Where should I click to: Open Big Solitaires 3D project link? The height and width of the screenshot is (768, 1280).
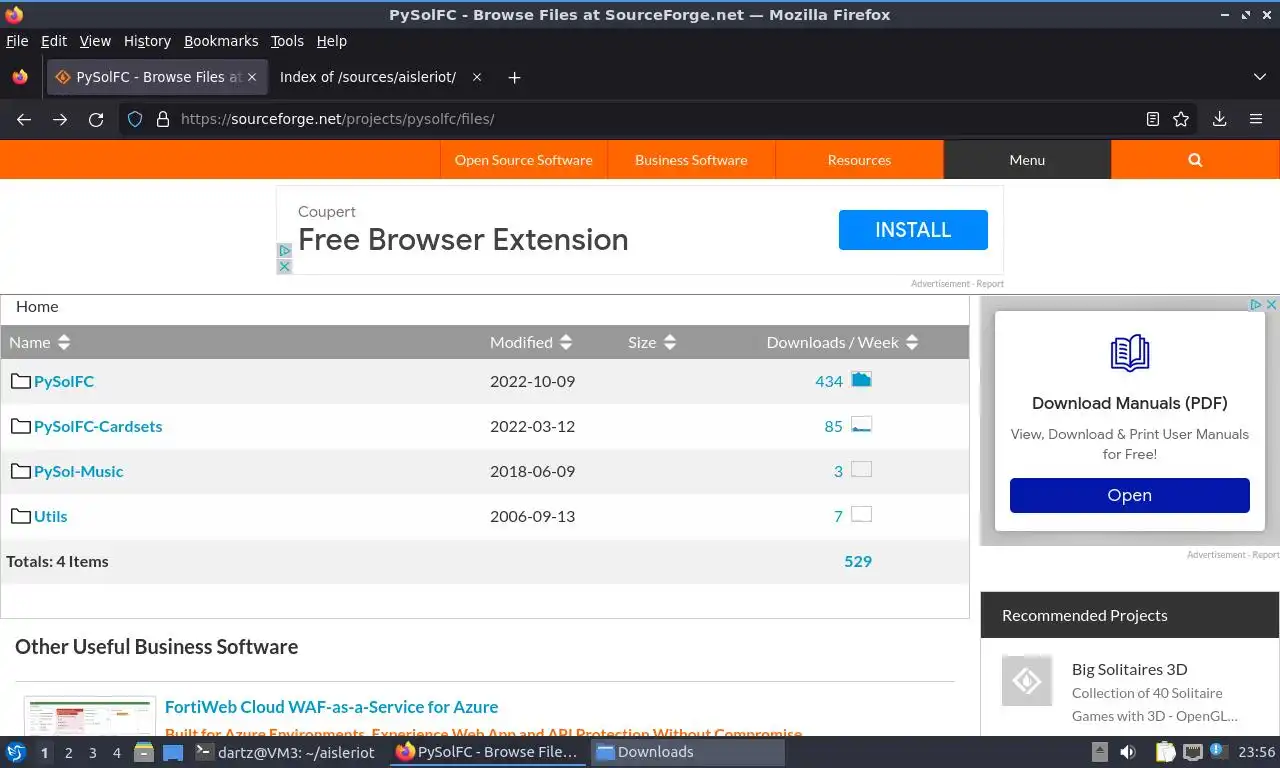1129,669
